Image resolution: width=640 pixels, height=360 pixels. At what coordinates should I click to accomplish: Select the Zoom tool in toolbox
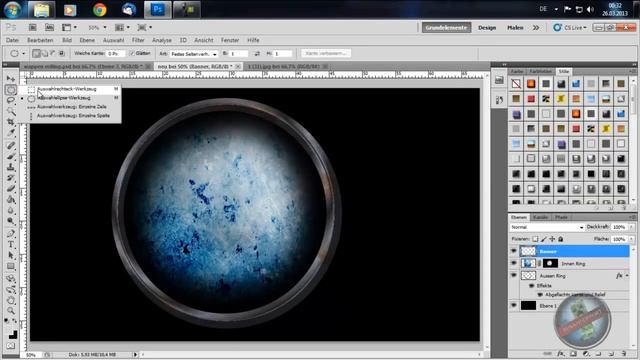point(11,311)
